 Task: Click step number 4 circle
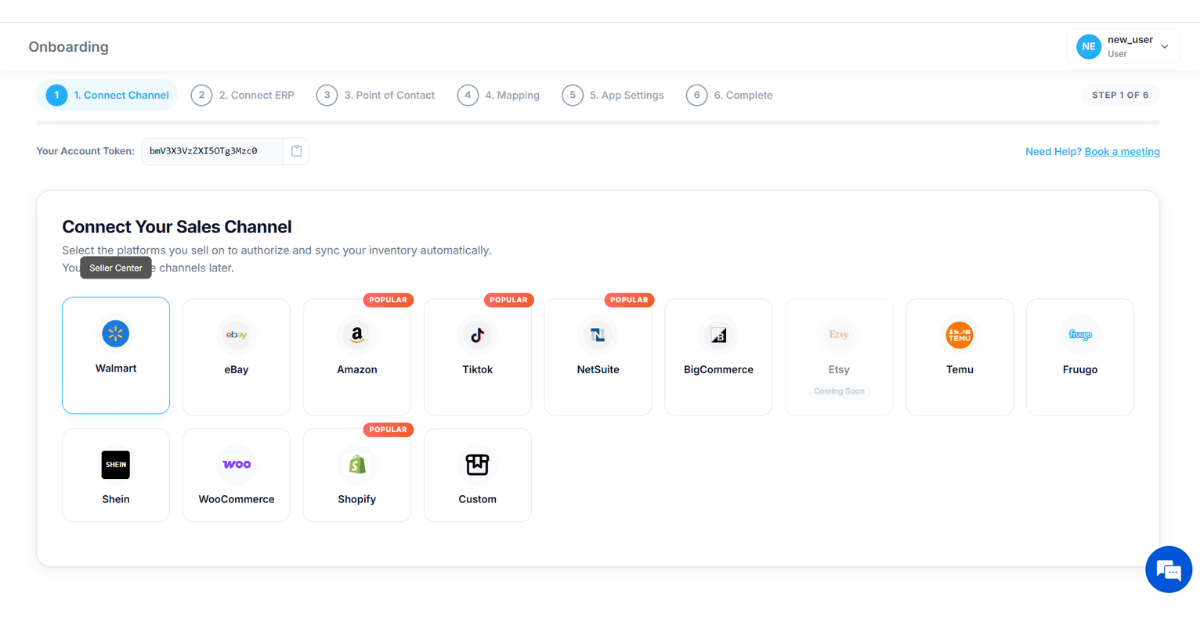(x=468, y=95)
